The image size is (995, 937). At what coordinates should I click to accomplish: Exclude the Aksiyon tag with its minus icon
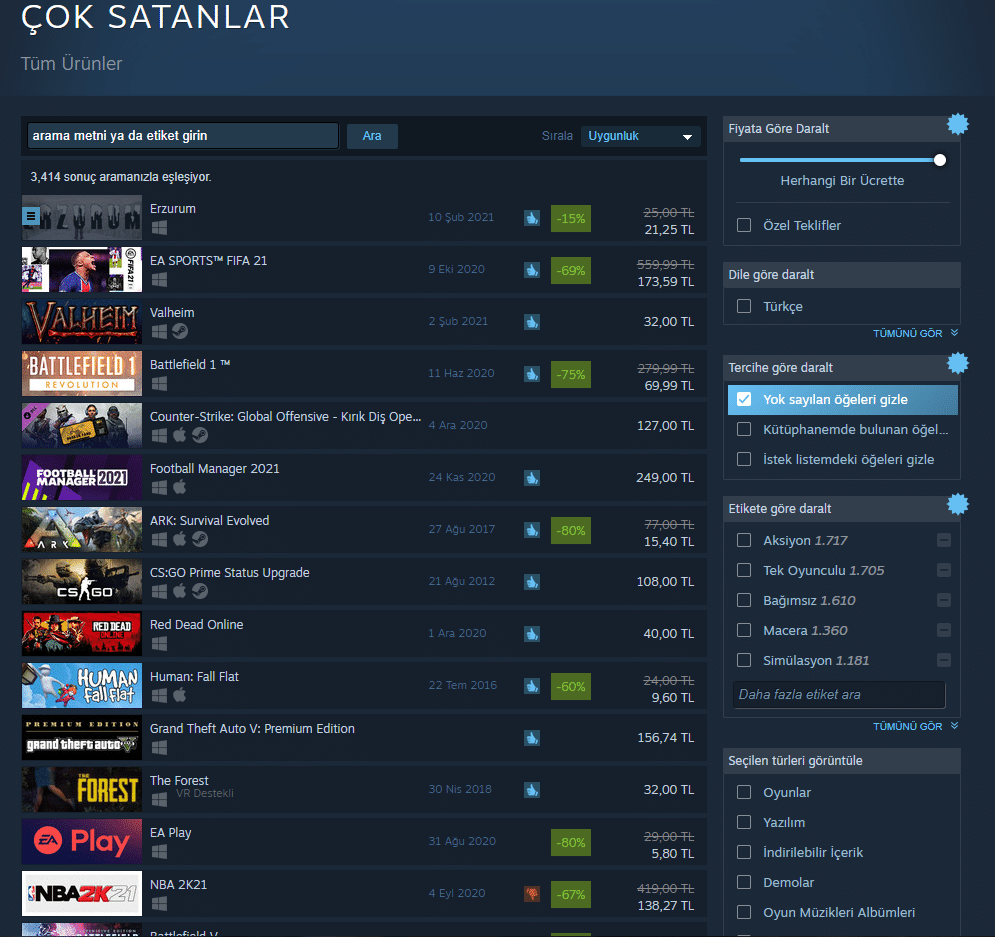pyautogui.click(x=944, y=541)
